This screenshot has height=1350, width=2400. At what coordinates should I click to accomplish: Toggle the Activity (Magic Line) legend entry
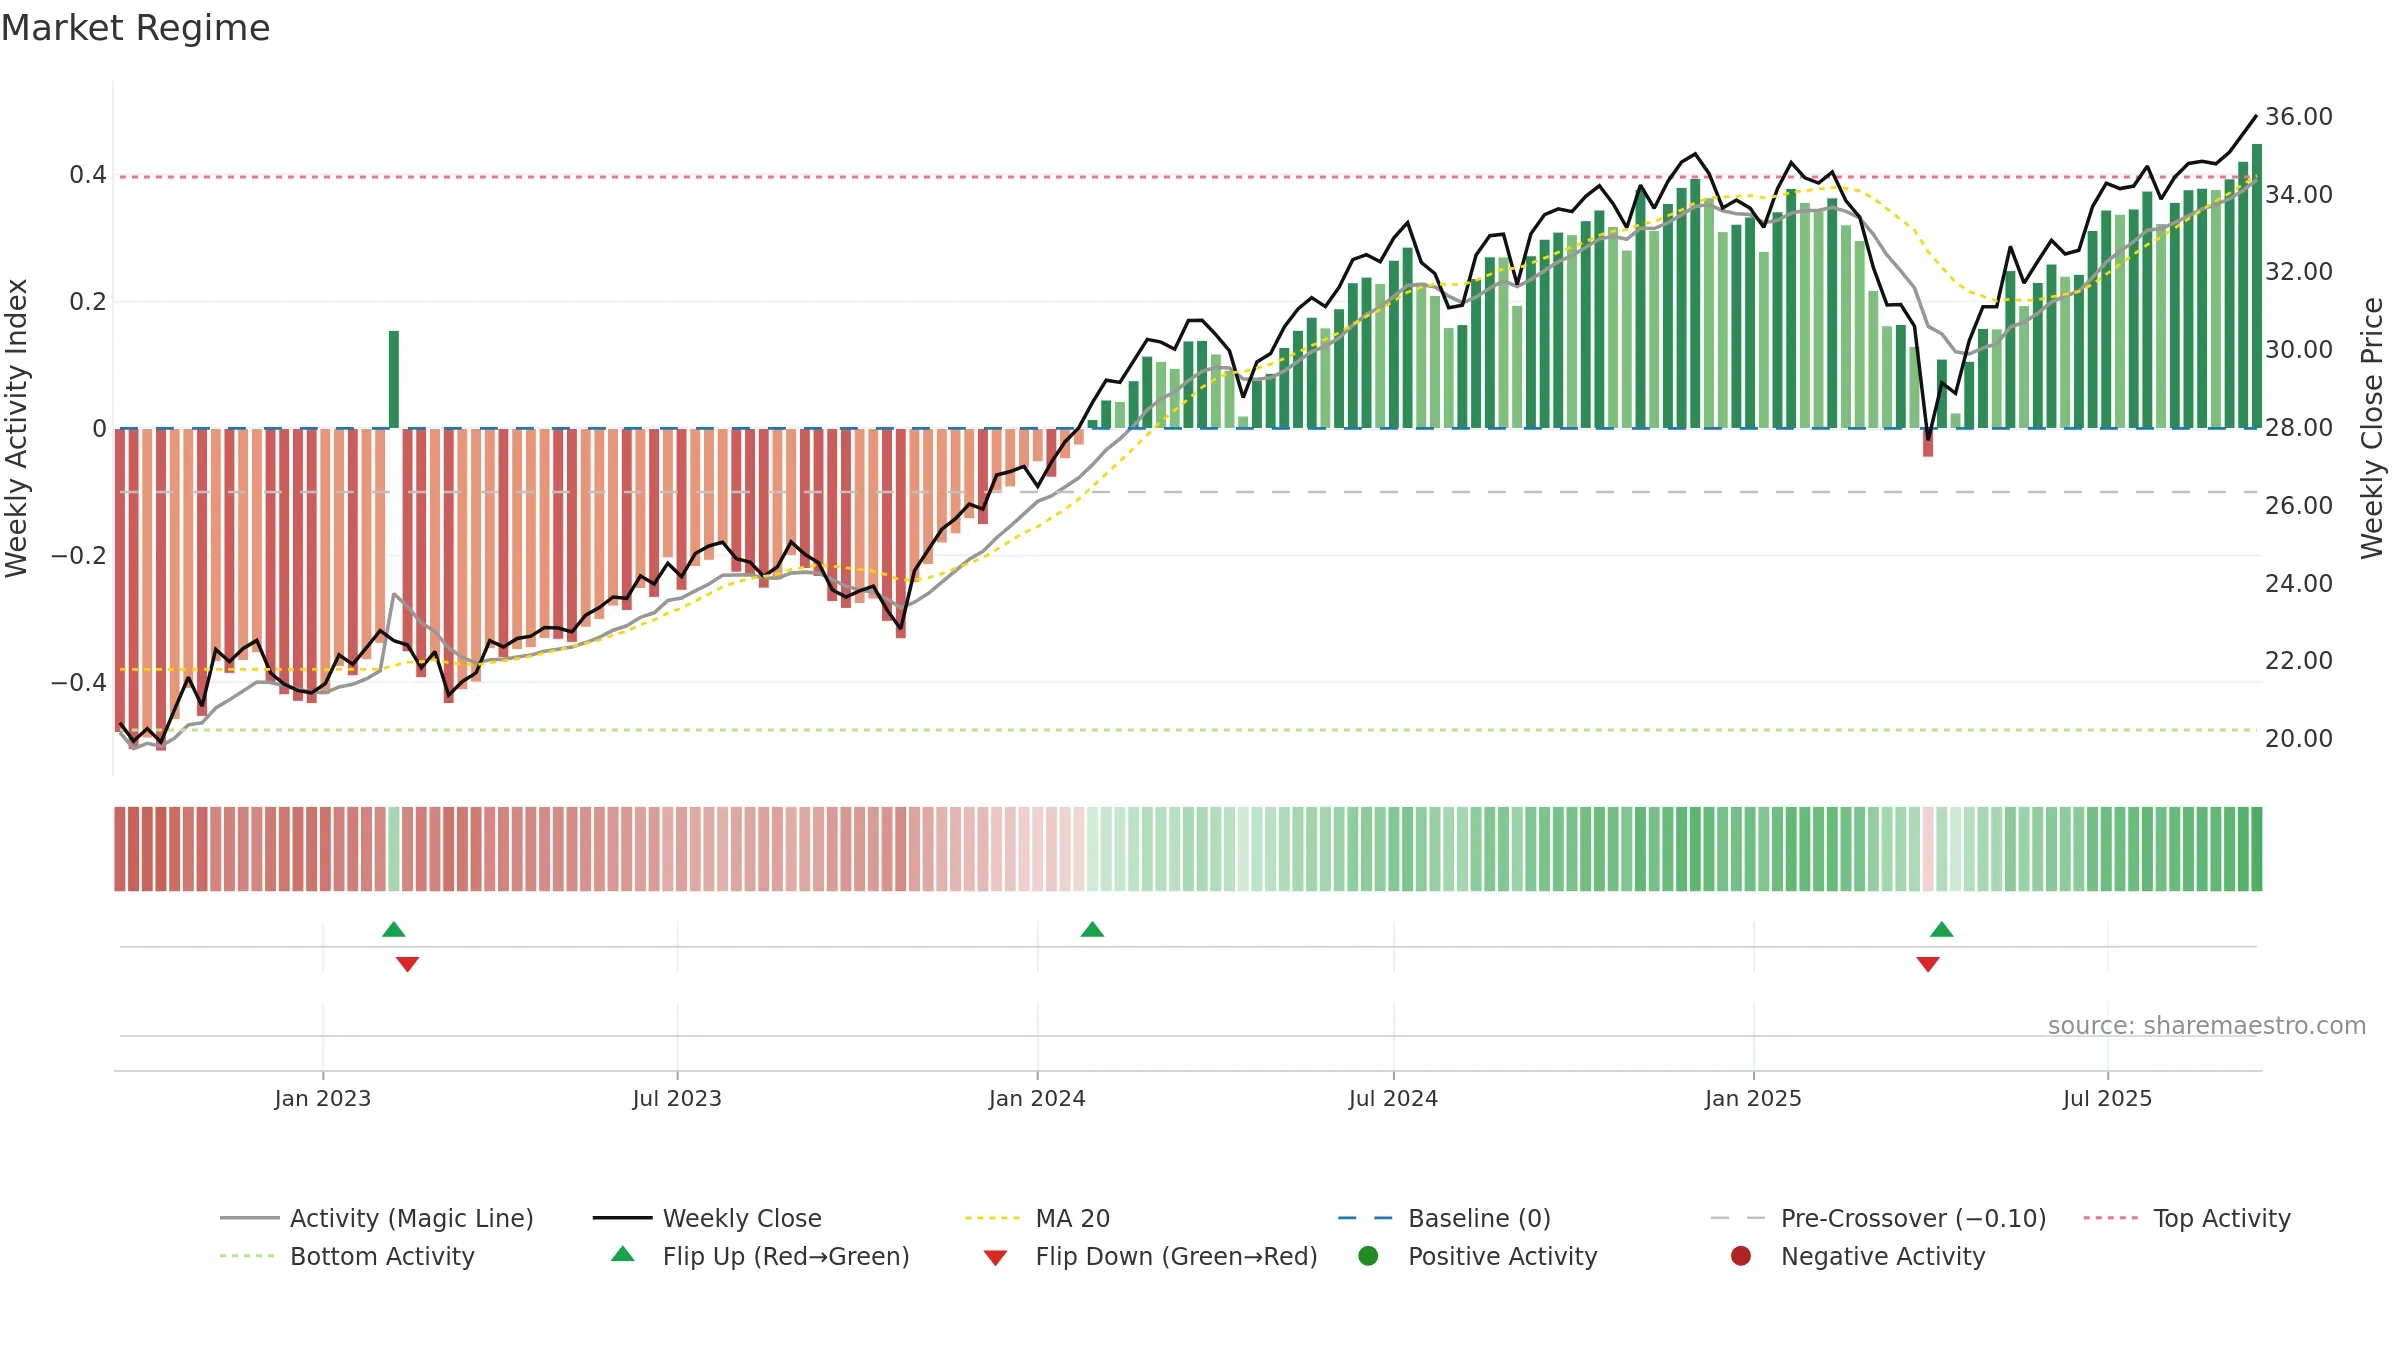(x=377, y=1218)
